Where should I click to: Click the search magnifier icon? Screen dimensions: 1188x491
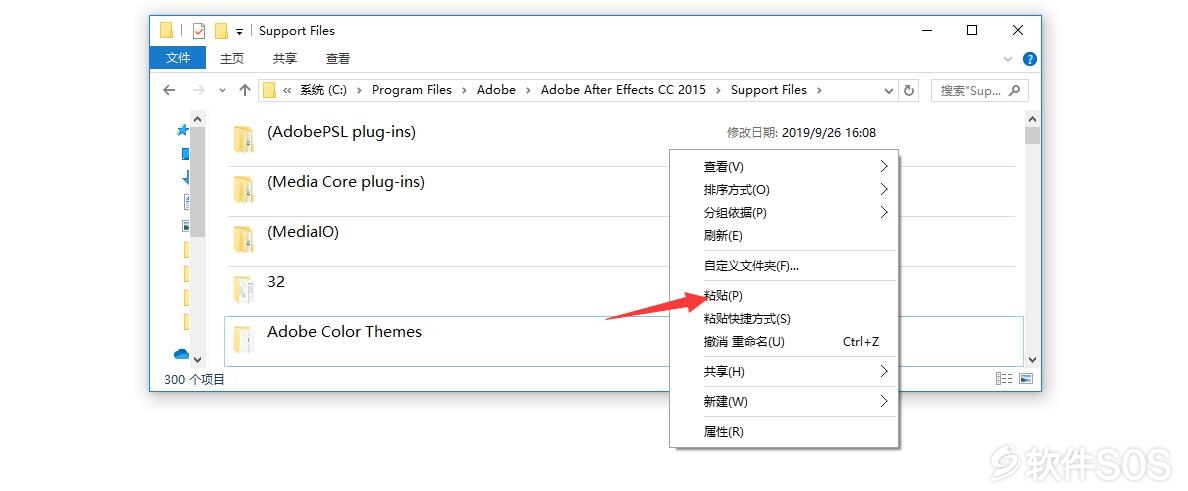pyautogui.click(x=1014, y=90)
